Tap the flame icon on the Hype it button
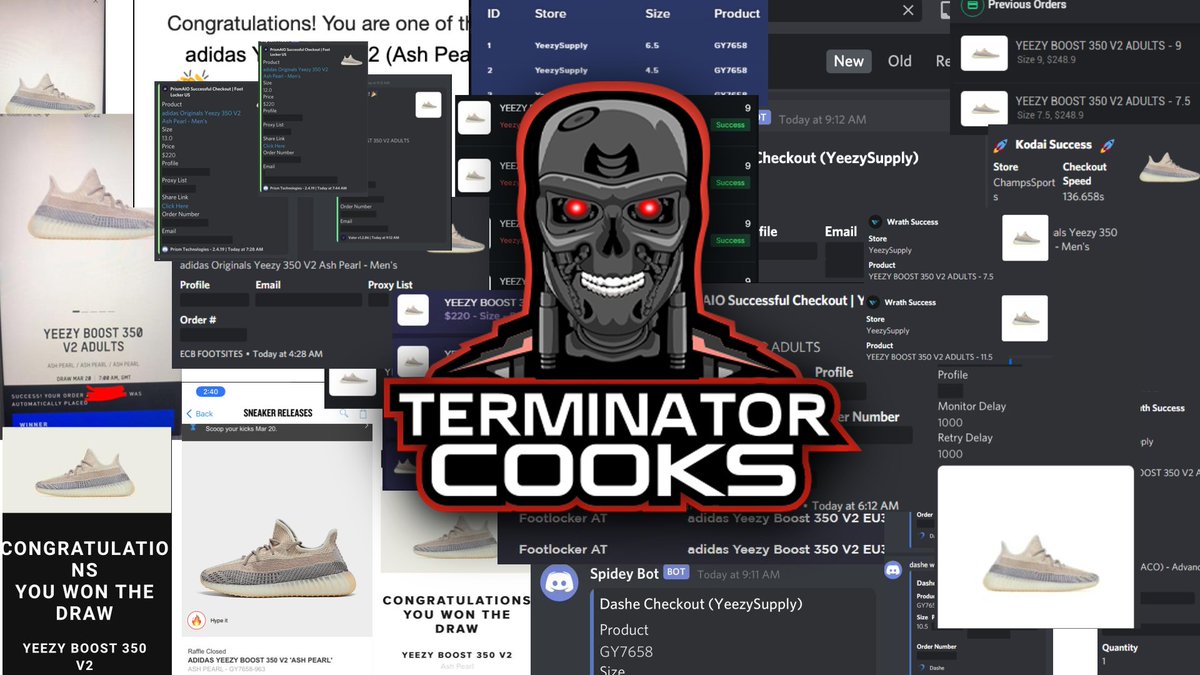This screenshot has height=675, width=1200. click(196, 620)
